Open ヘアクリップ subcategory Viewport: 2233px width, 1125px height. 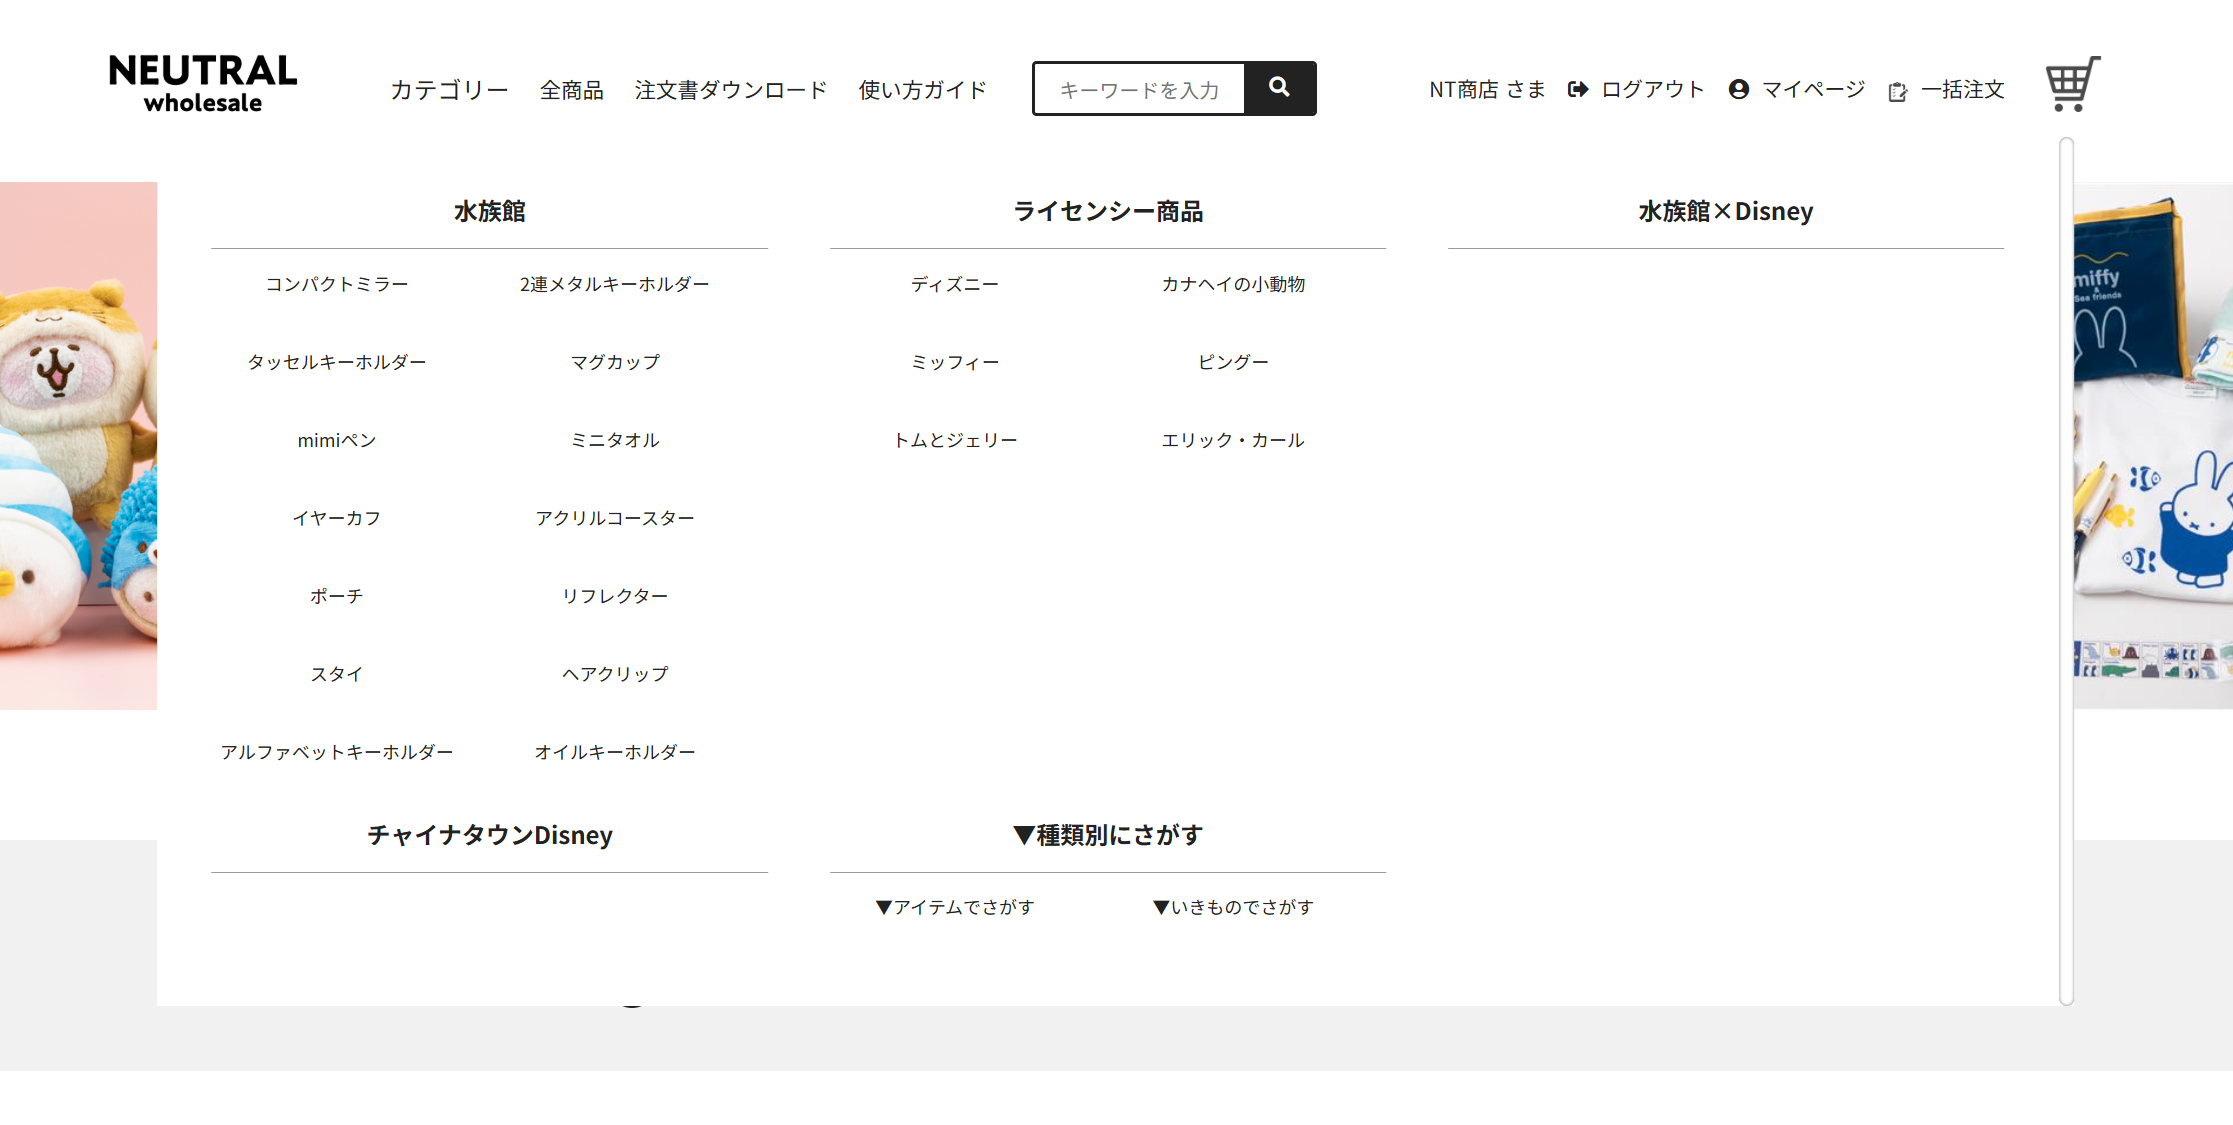615,674
